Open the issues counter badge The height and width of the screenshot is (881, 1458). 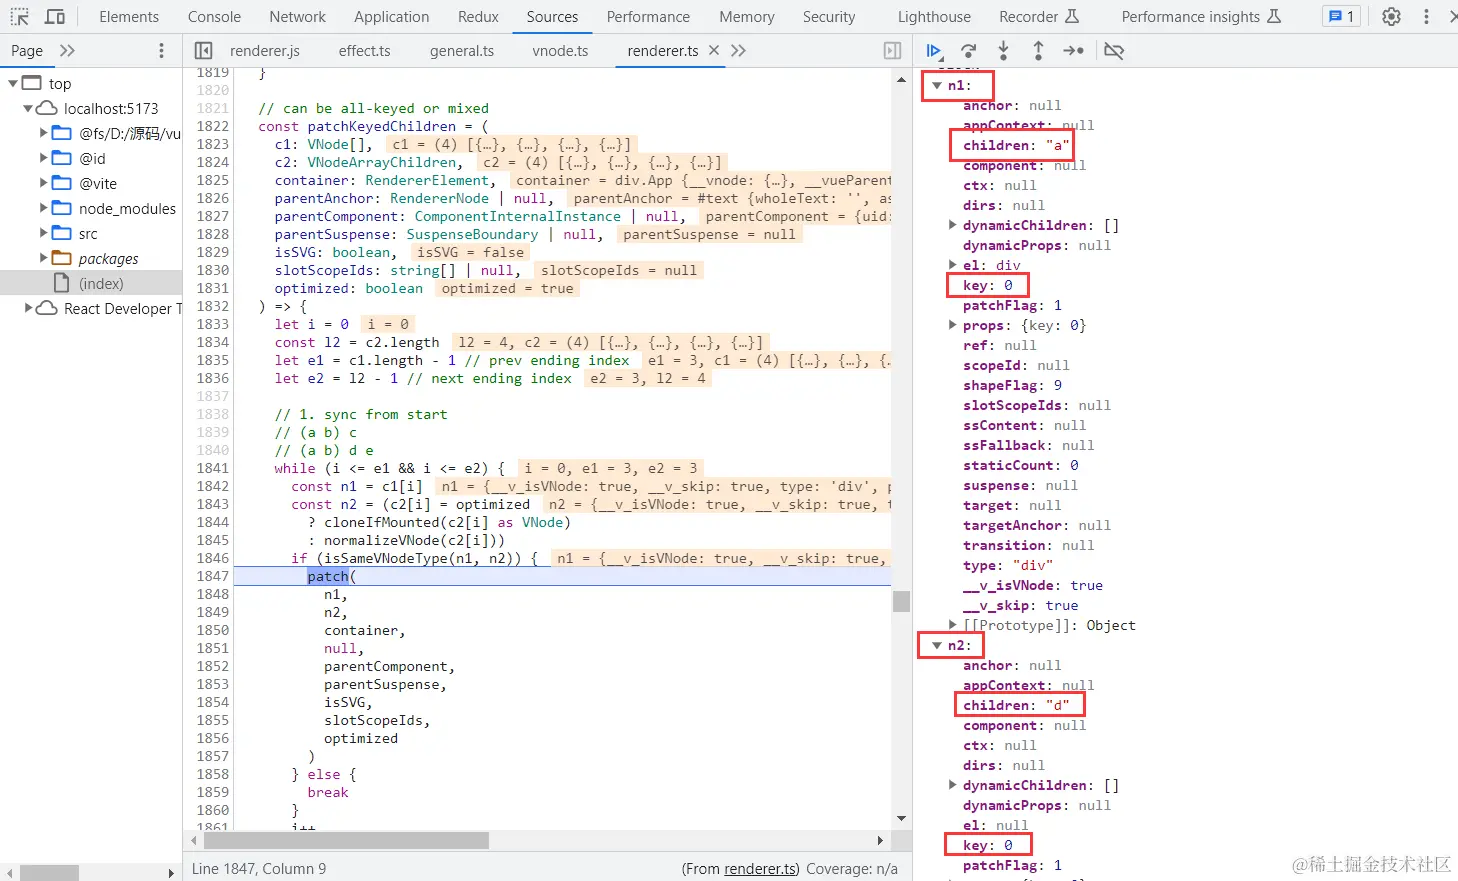[1340, 17]
